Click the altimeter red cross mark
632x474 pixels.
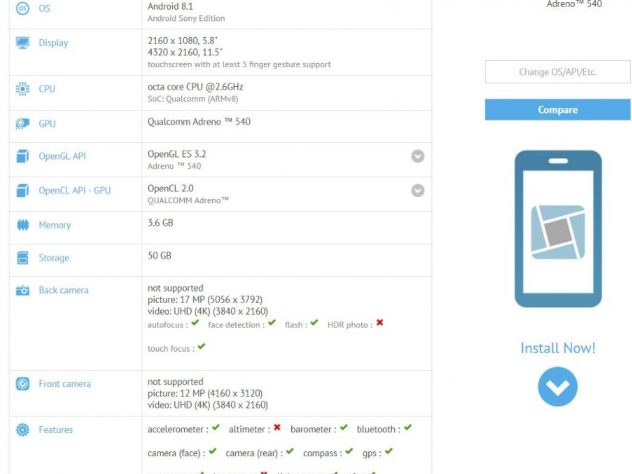click(277, 428)
